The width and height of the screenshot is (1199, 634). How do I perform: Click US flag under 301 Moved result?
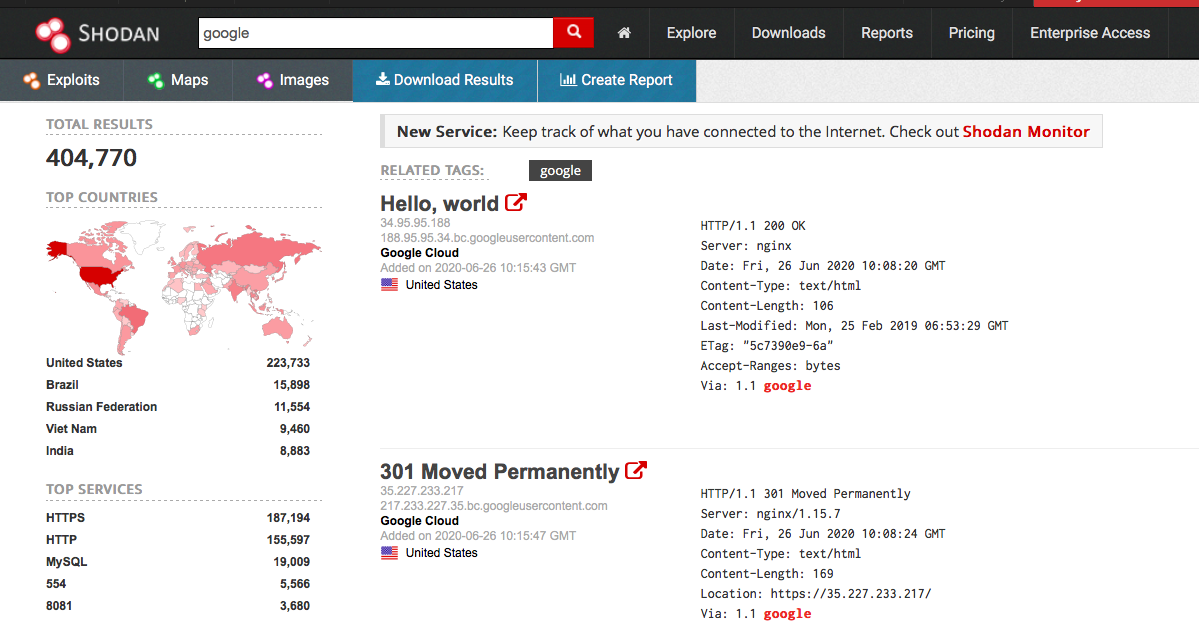point(389,553)
